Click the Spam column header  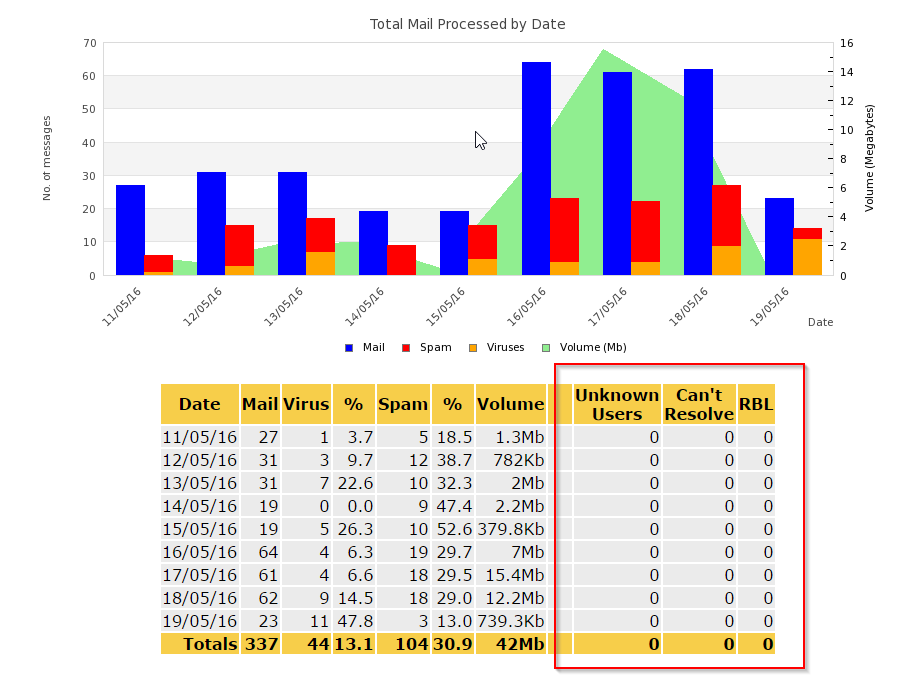(403, 404)
